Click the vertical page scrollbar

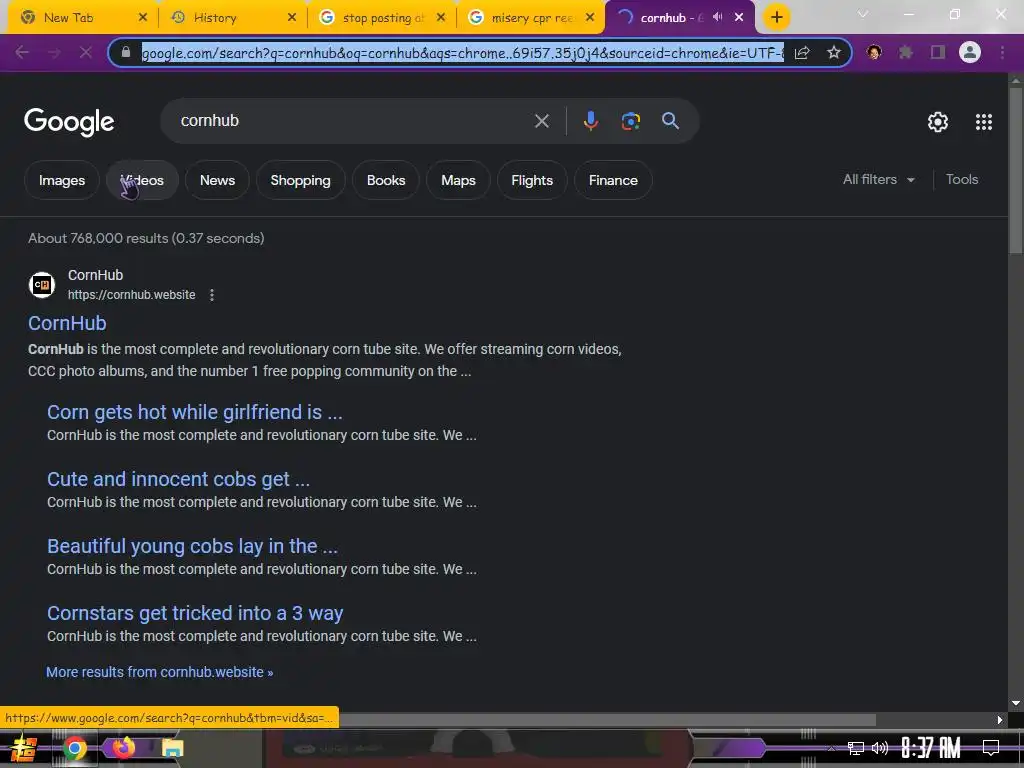pos(1016,170)
